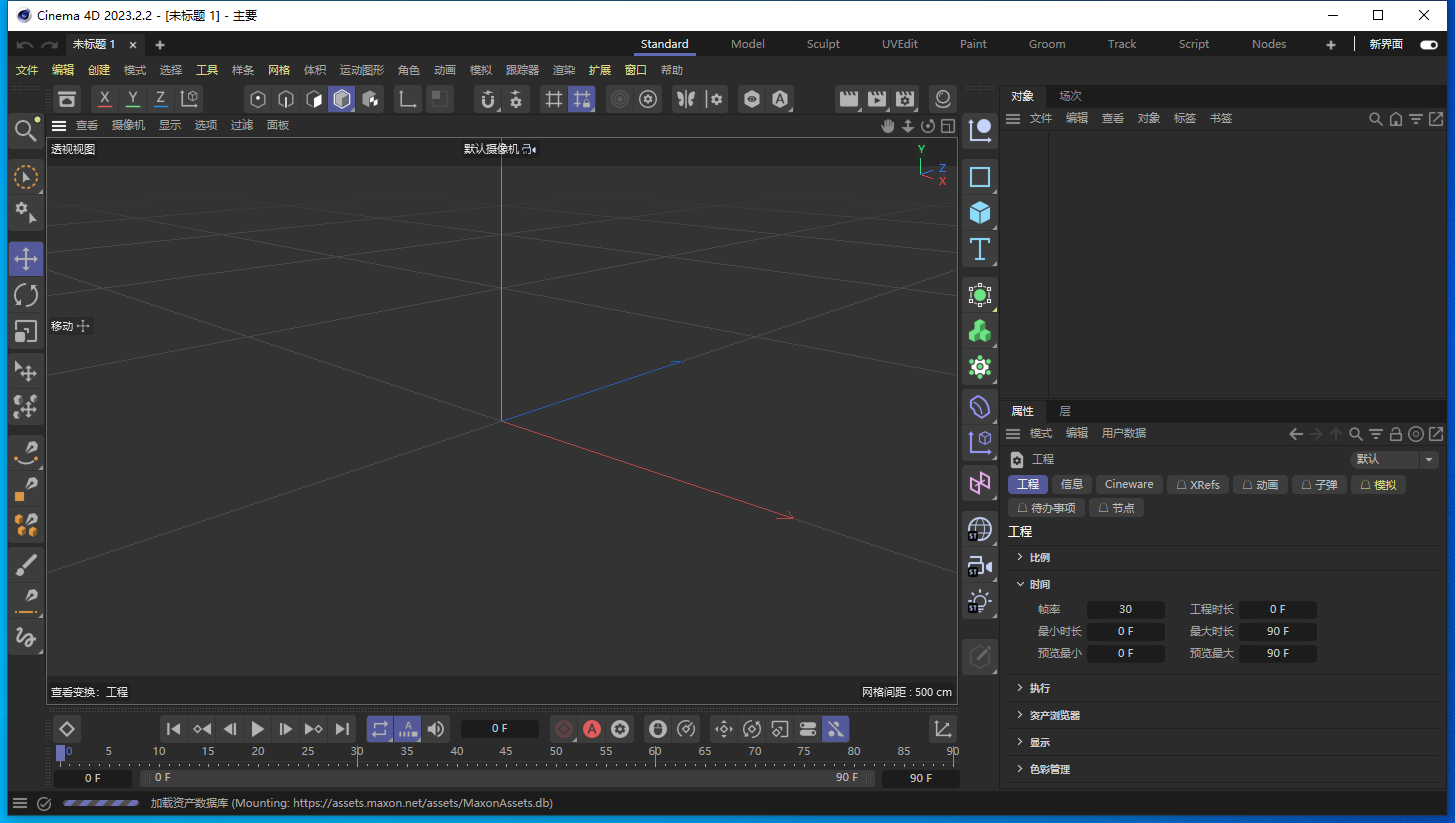
Task: Enable automatic keyframing with the red A button
Action: [x=592, y=729]
